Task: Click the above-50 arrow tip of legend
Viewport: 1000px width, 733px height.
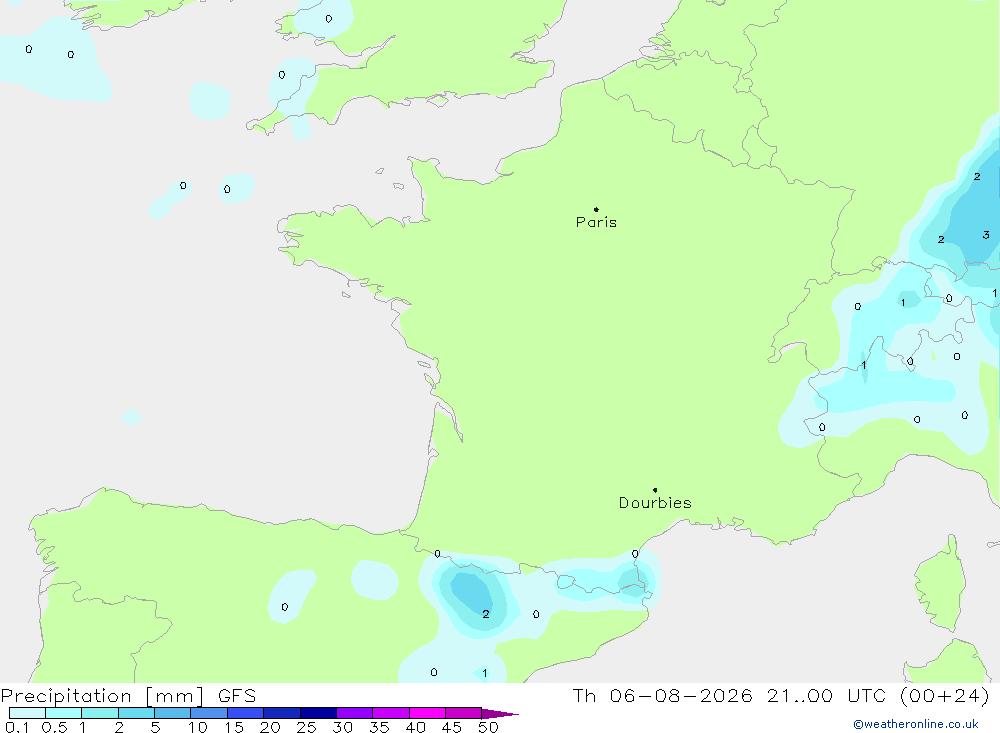Action: [500, 713]
